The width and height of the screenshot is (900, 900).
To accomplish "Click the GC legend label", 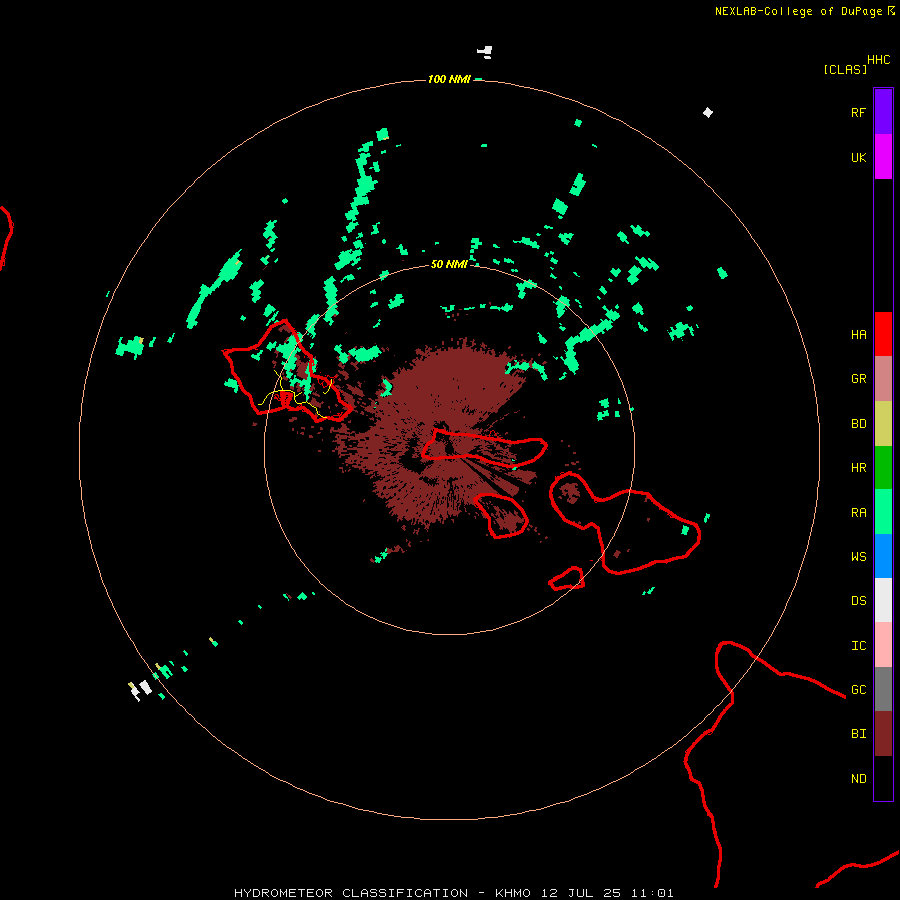I will (859, 689).
